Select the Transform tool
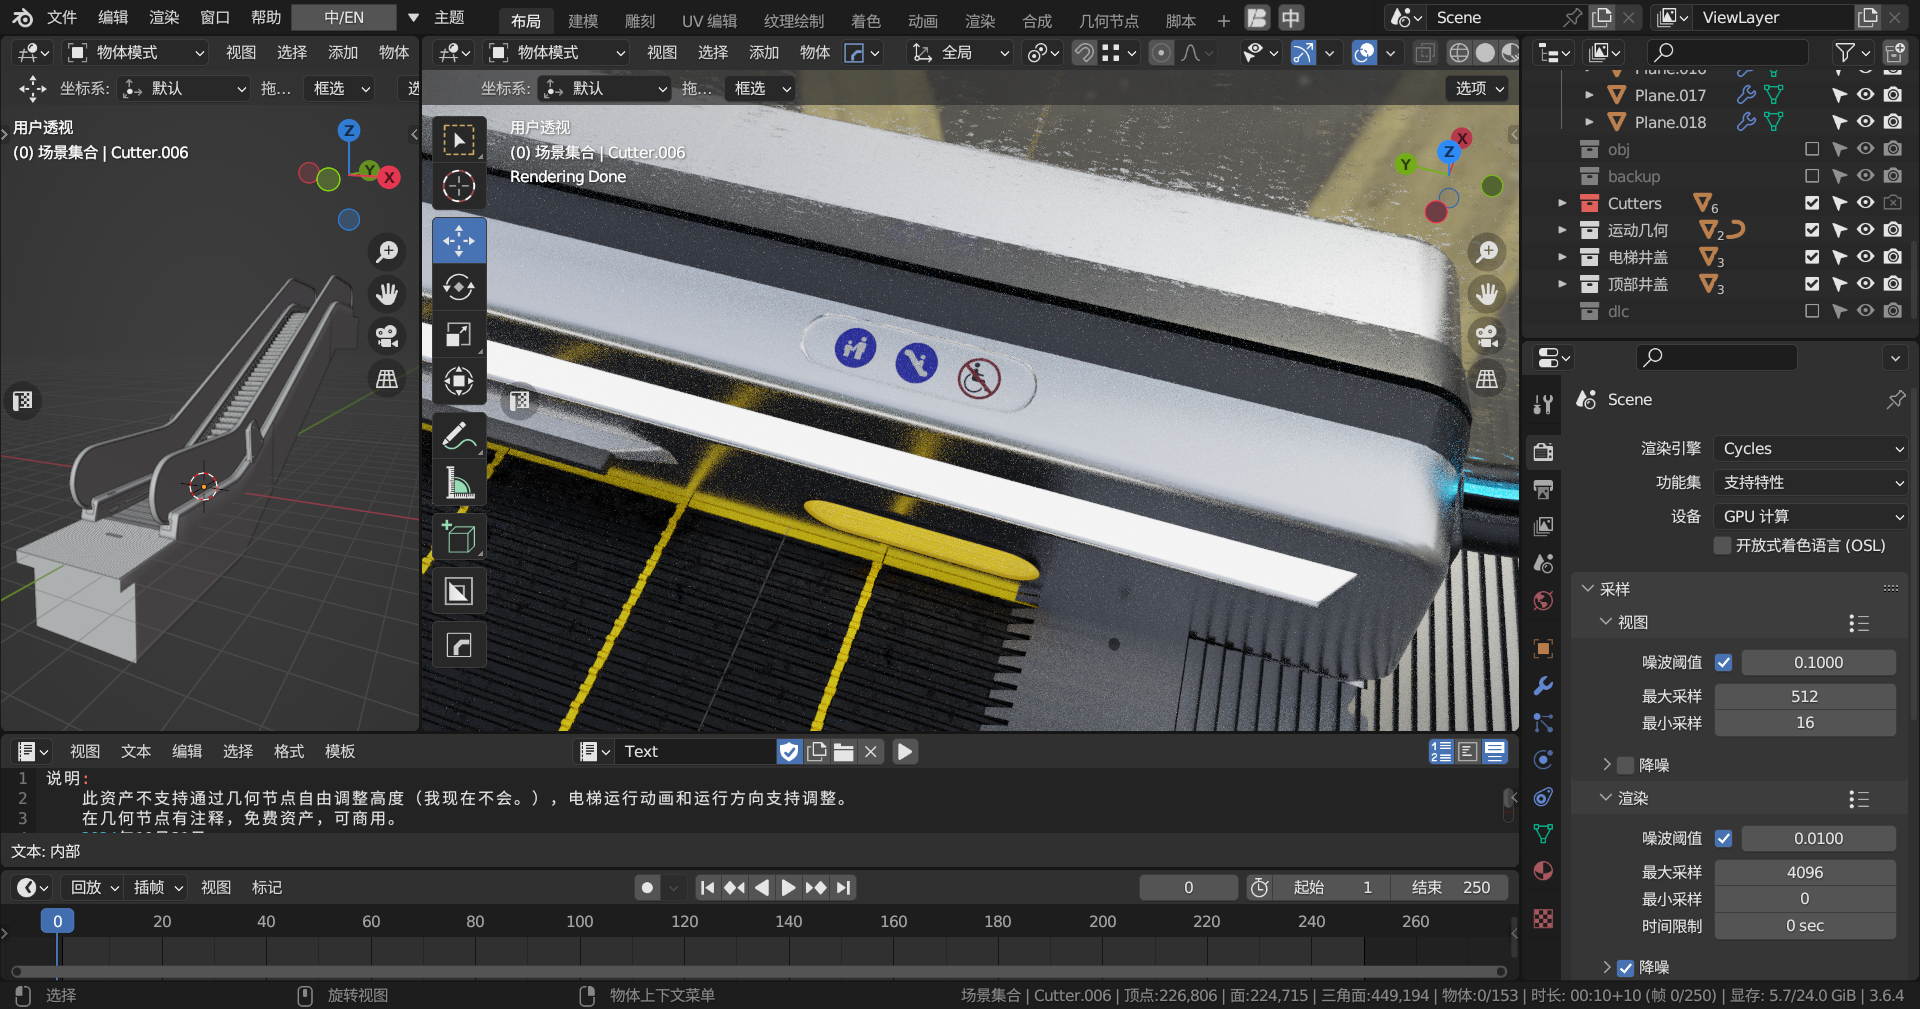 (459, 381)
